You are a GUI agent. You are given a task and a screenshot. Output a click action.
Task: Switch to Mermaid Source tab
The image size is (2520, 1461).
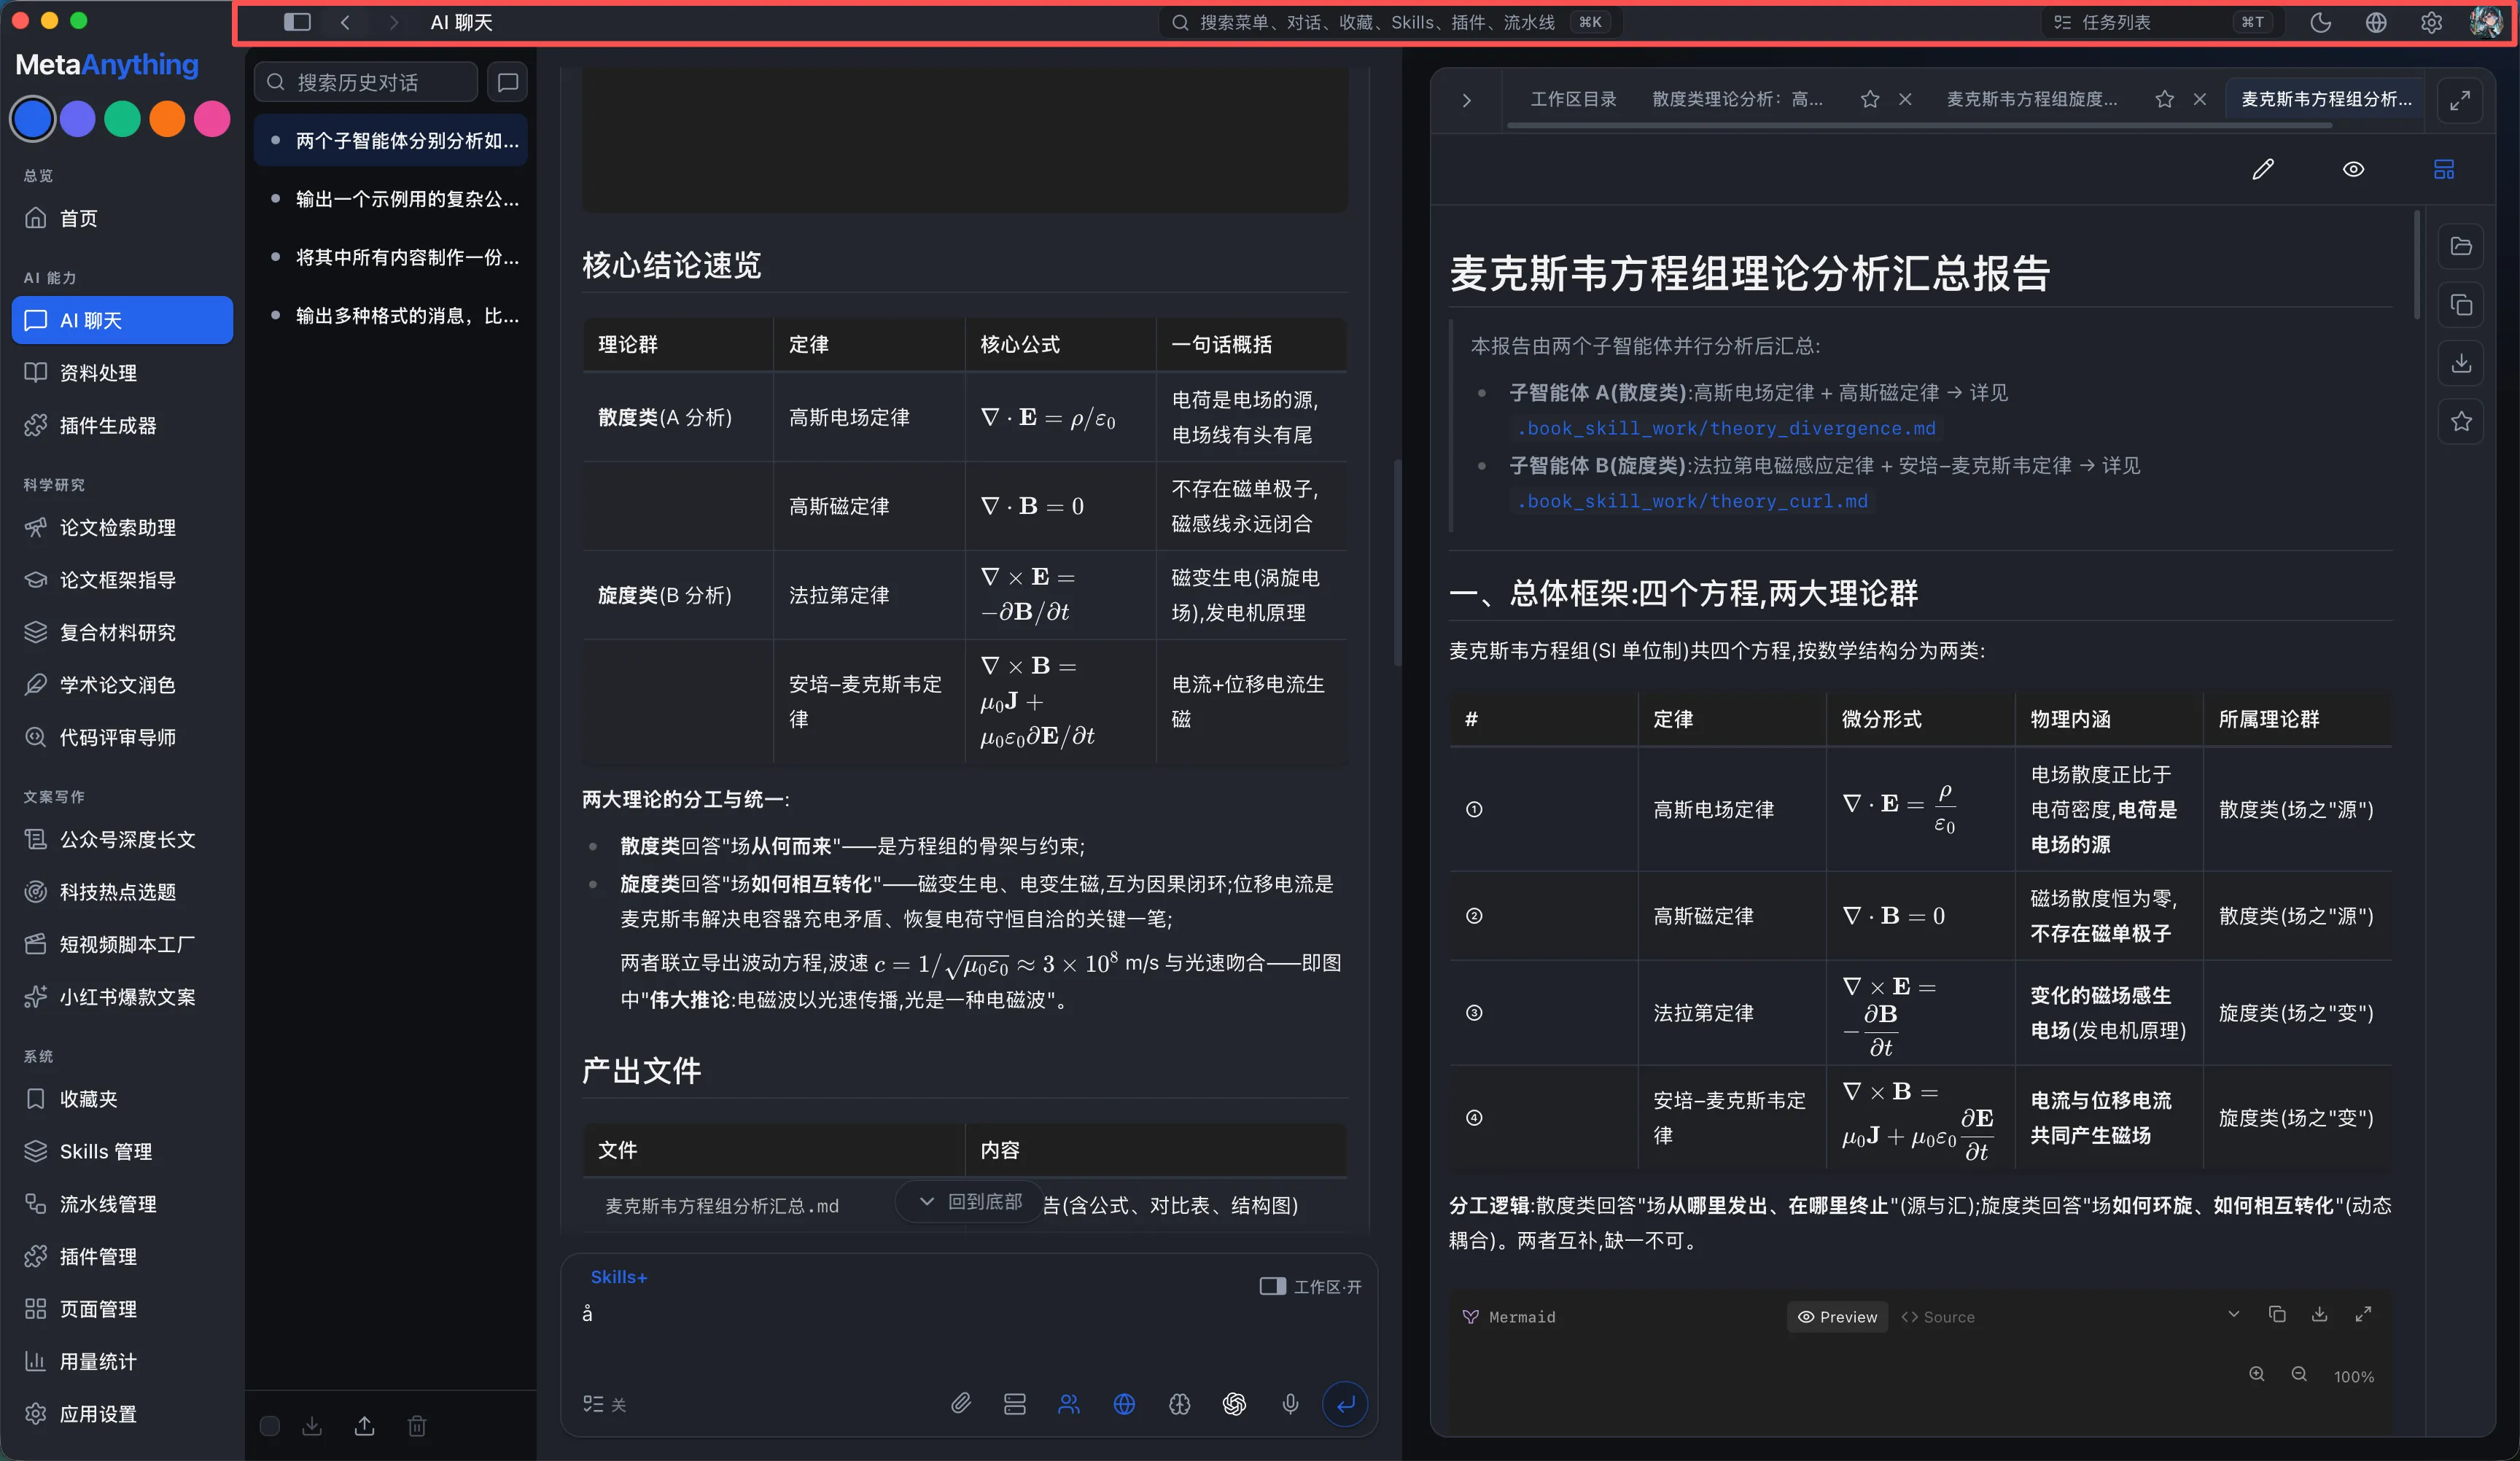click(1938, 1316)
